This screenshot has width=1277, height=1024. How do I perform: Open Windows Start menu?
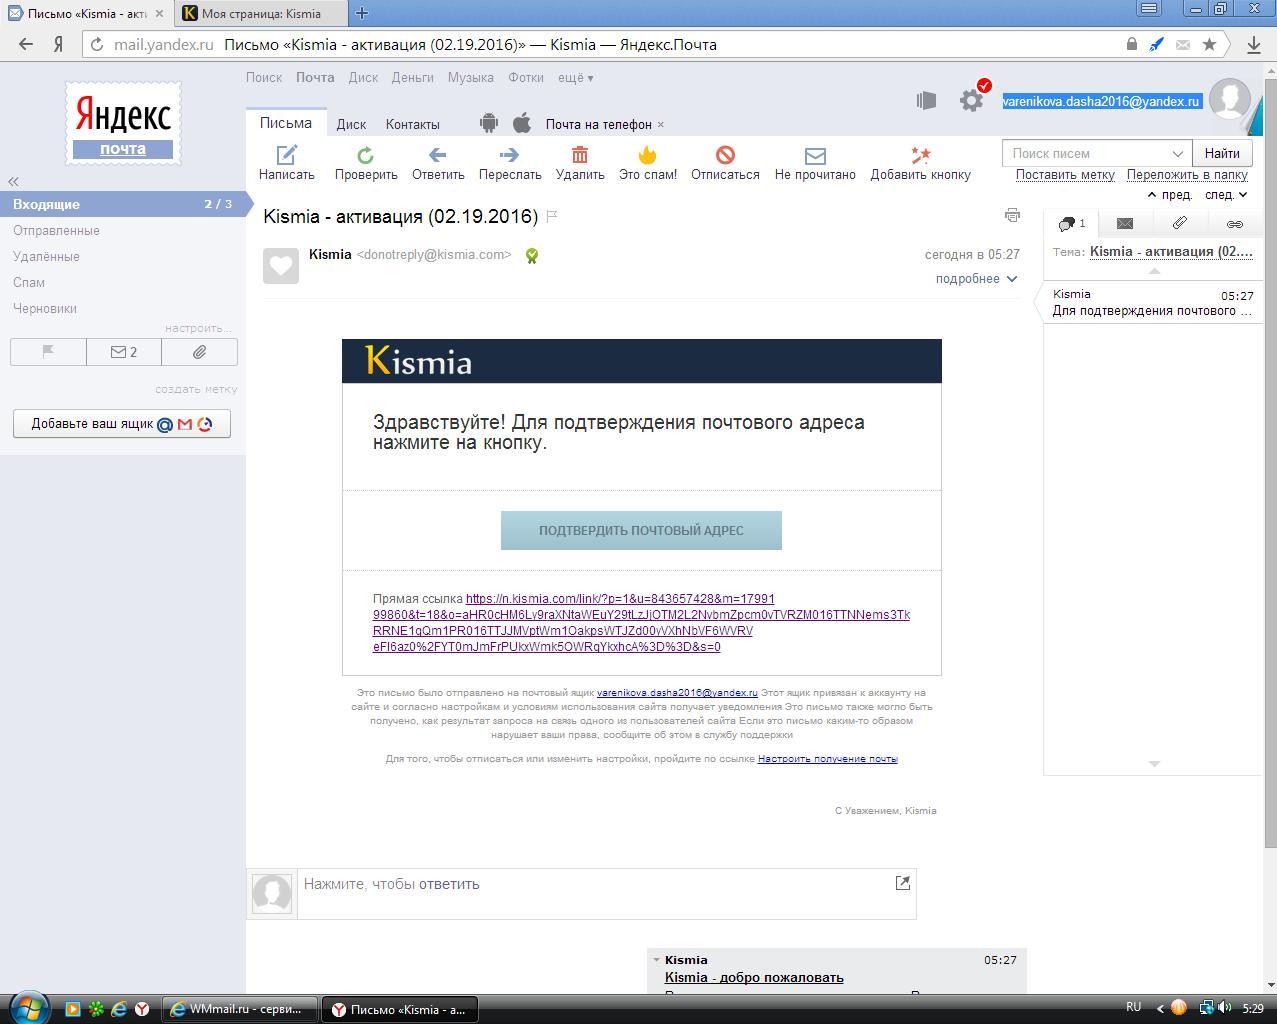click(27, 1007)
